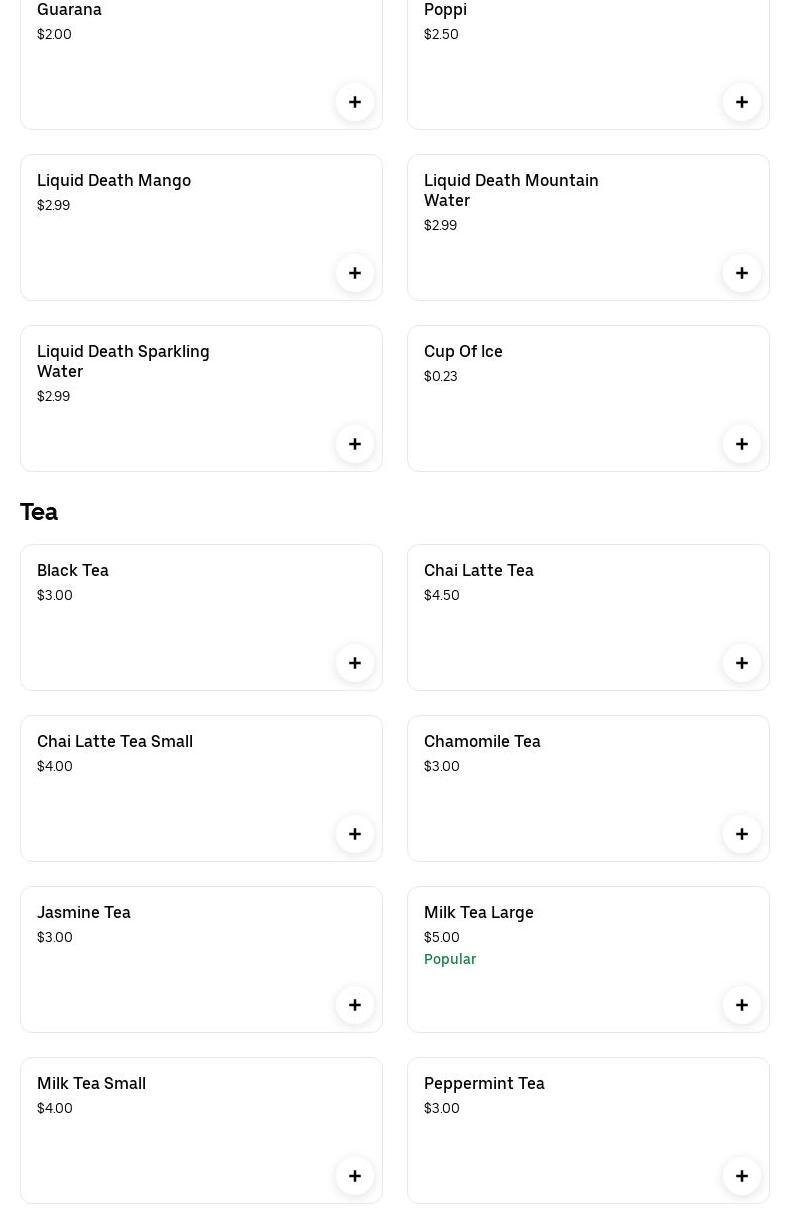Add Cup Of Ice to order
Viewport: 804px width, 1213px height.
742,444
